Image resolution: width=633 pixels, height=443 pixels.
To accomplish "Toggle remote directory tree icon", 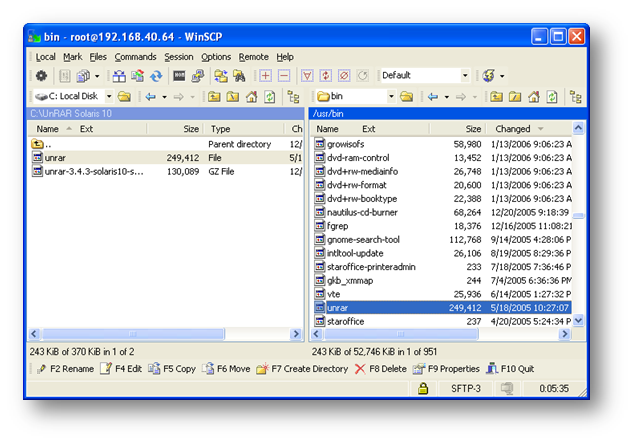I will pyautogui.click(x=575, y=97).
